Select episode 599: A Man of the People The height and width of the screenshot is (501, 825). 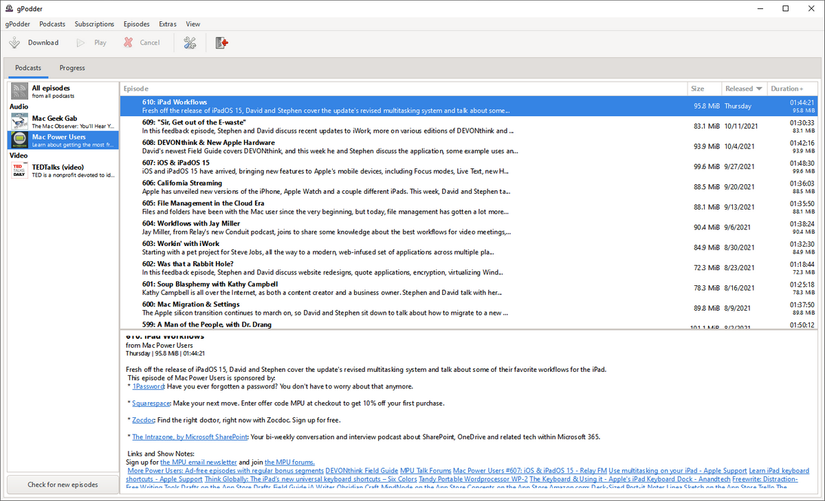point(468,324)
